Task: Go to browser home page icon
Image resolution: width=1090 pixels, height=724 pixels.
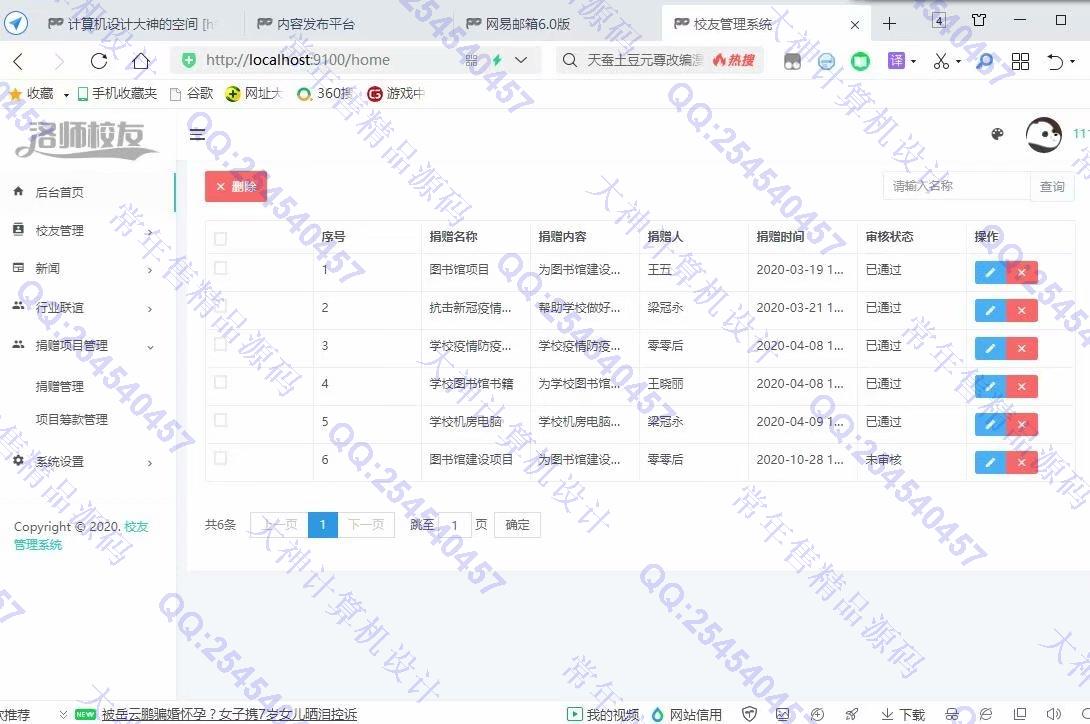Action: 140,61
